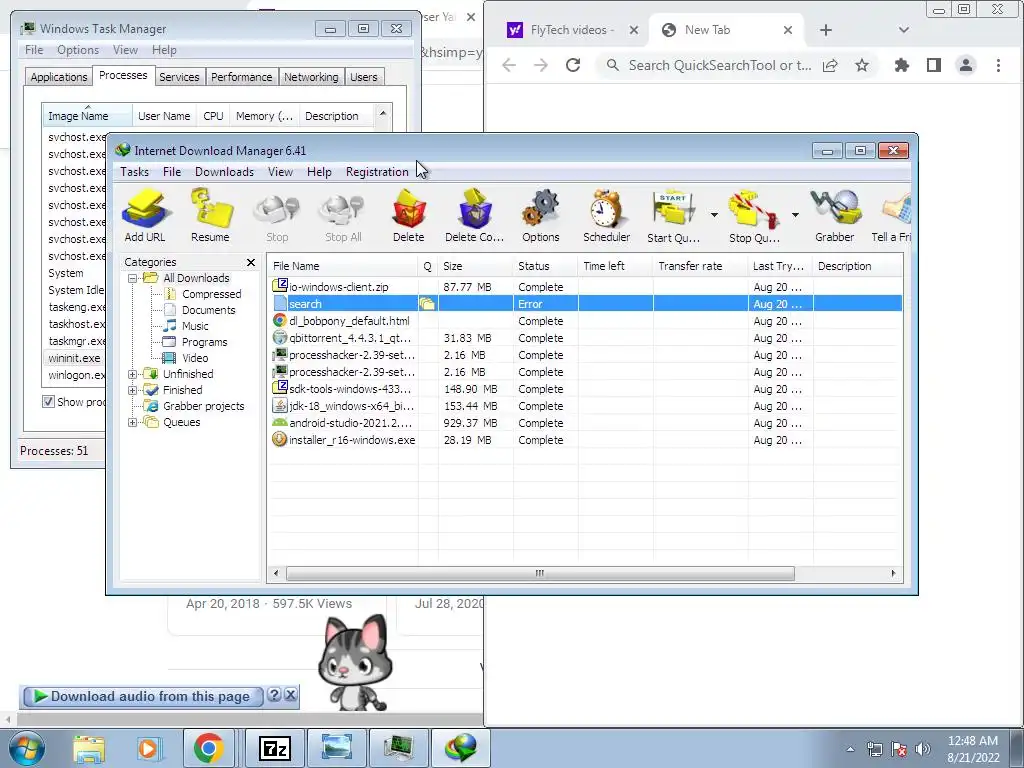
Task: Sort by Size column header
Action: coord(475,266)
